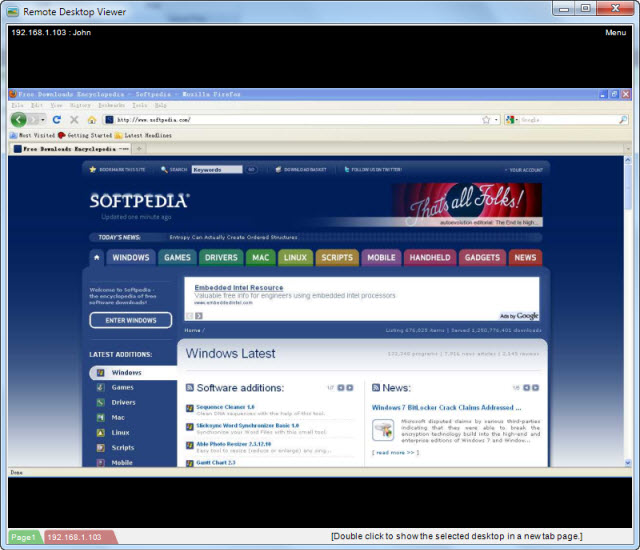Open the address bar dropdown arrow

(496, 120)
